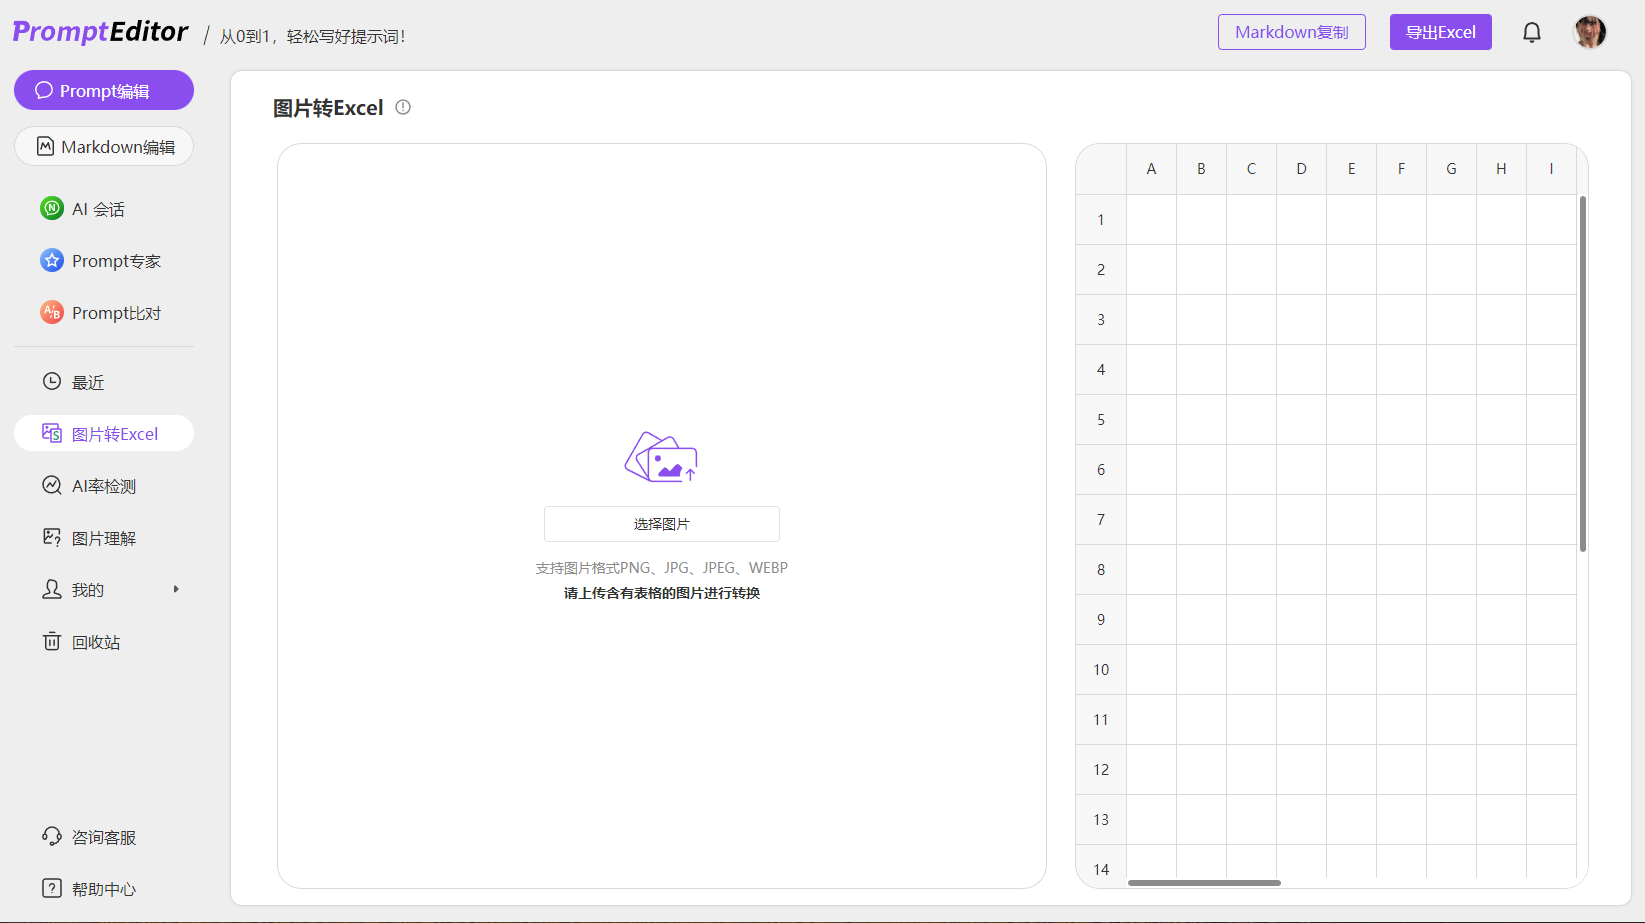Click the image upload illustration icon
The height and width of the screenshot is (923, 1645).
661,457
